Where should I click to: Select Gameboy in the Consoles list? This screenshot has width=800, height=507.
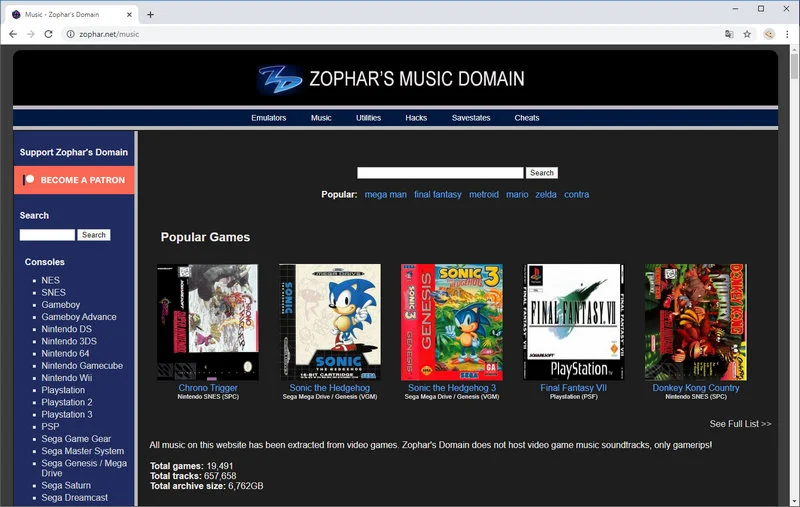click(x=61, y=305)
